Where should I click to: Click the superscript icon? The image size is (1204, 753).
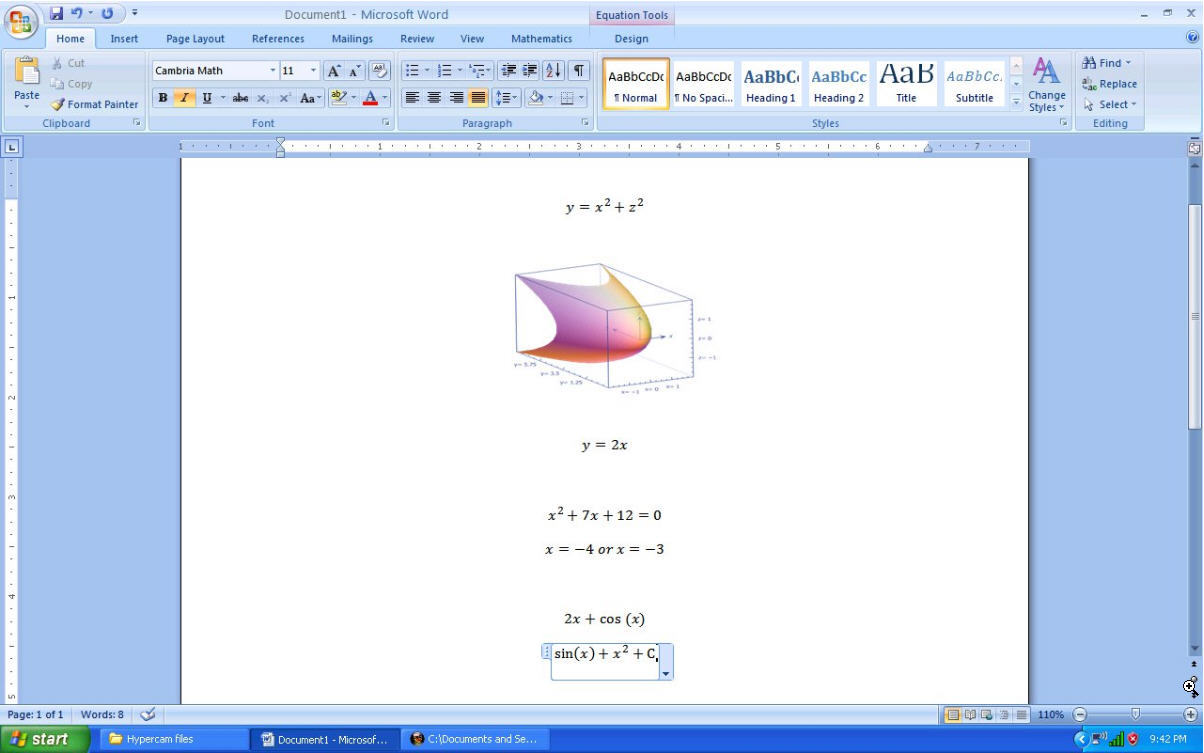pyautogui.click(x=284, y=98)
